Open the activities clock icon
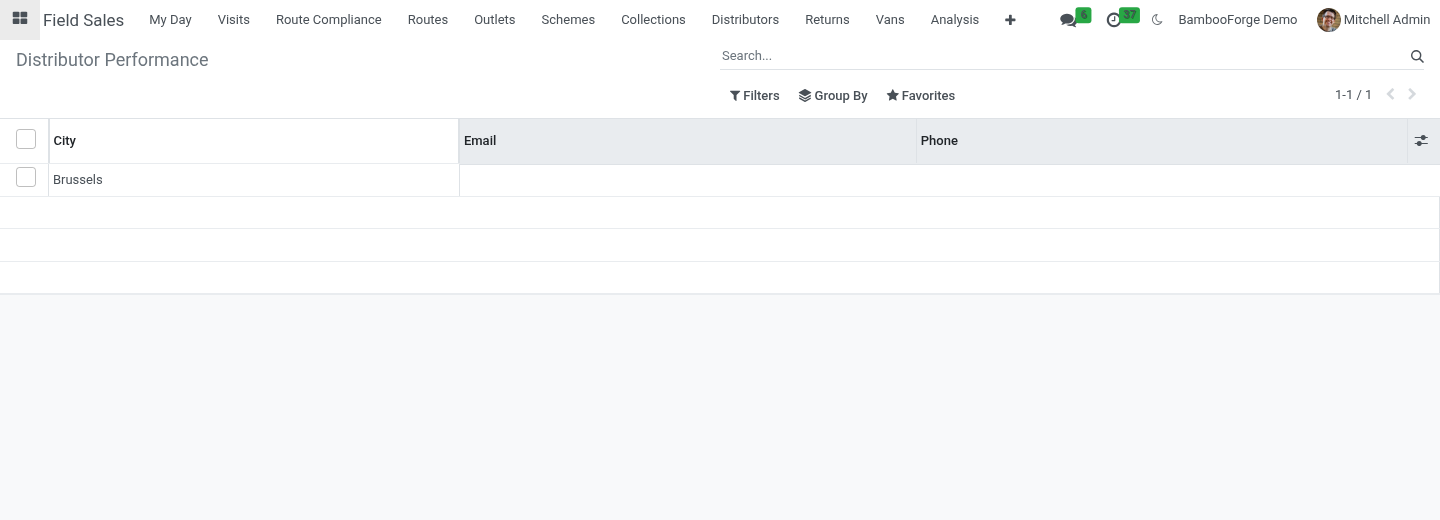Screen dimensions: 1440x520 point(1114,20)
